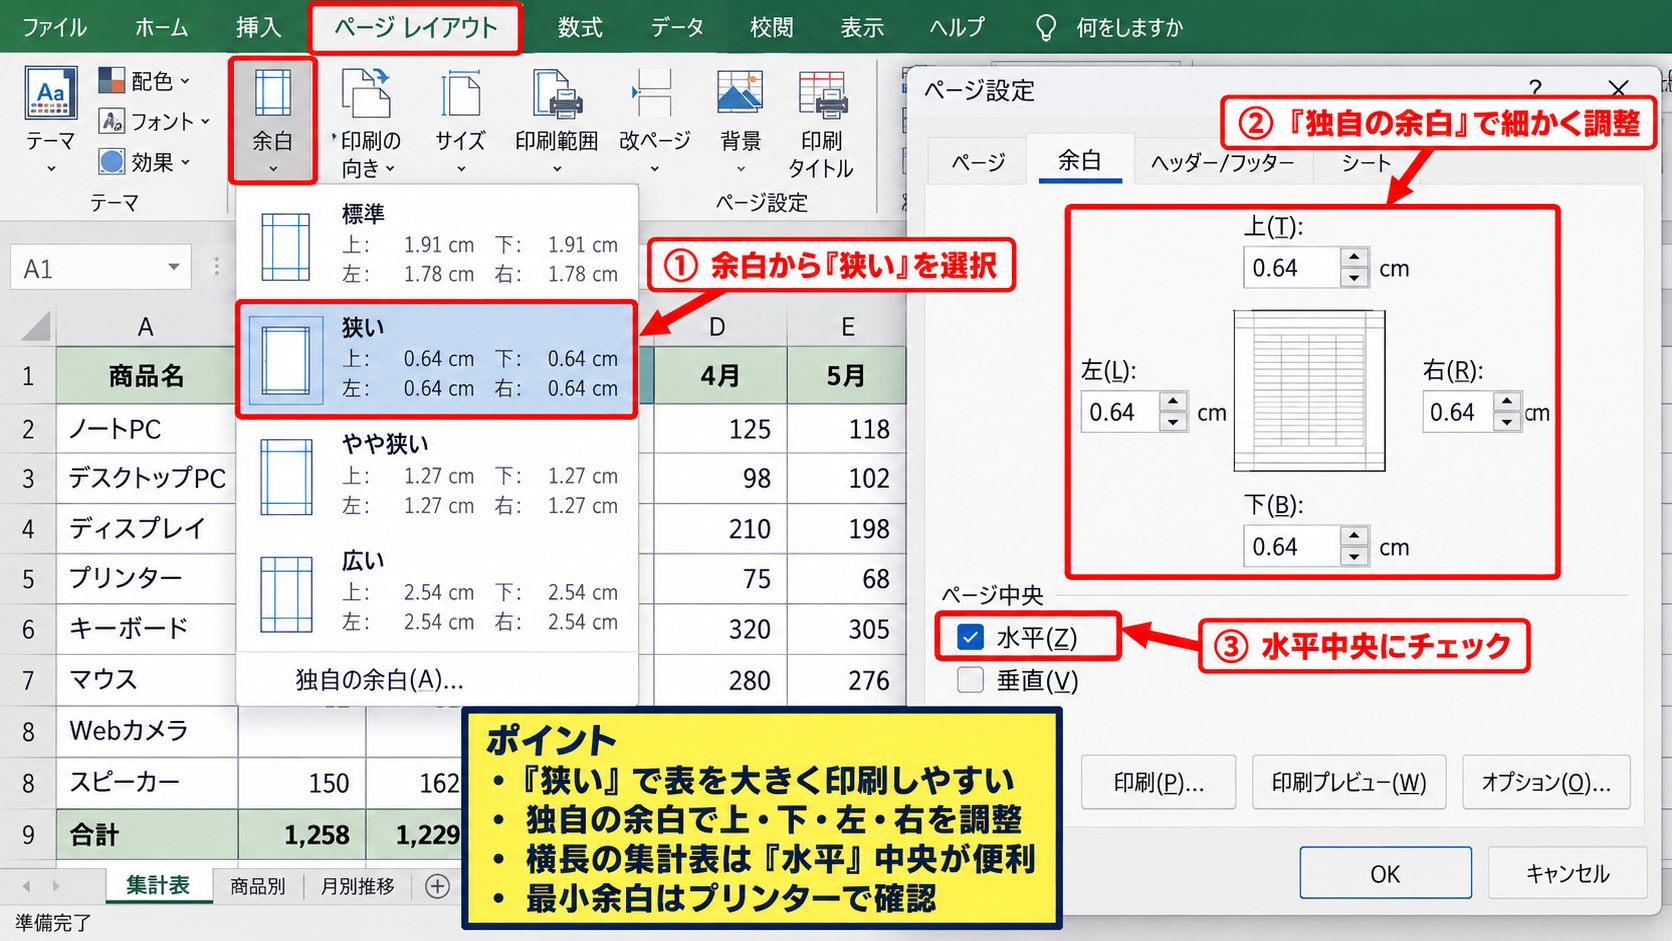1672x941 pixels.
Task: Open the ページ tab in the dialog
Action: pyautogui.click(x=978, y=162)
